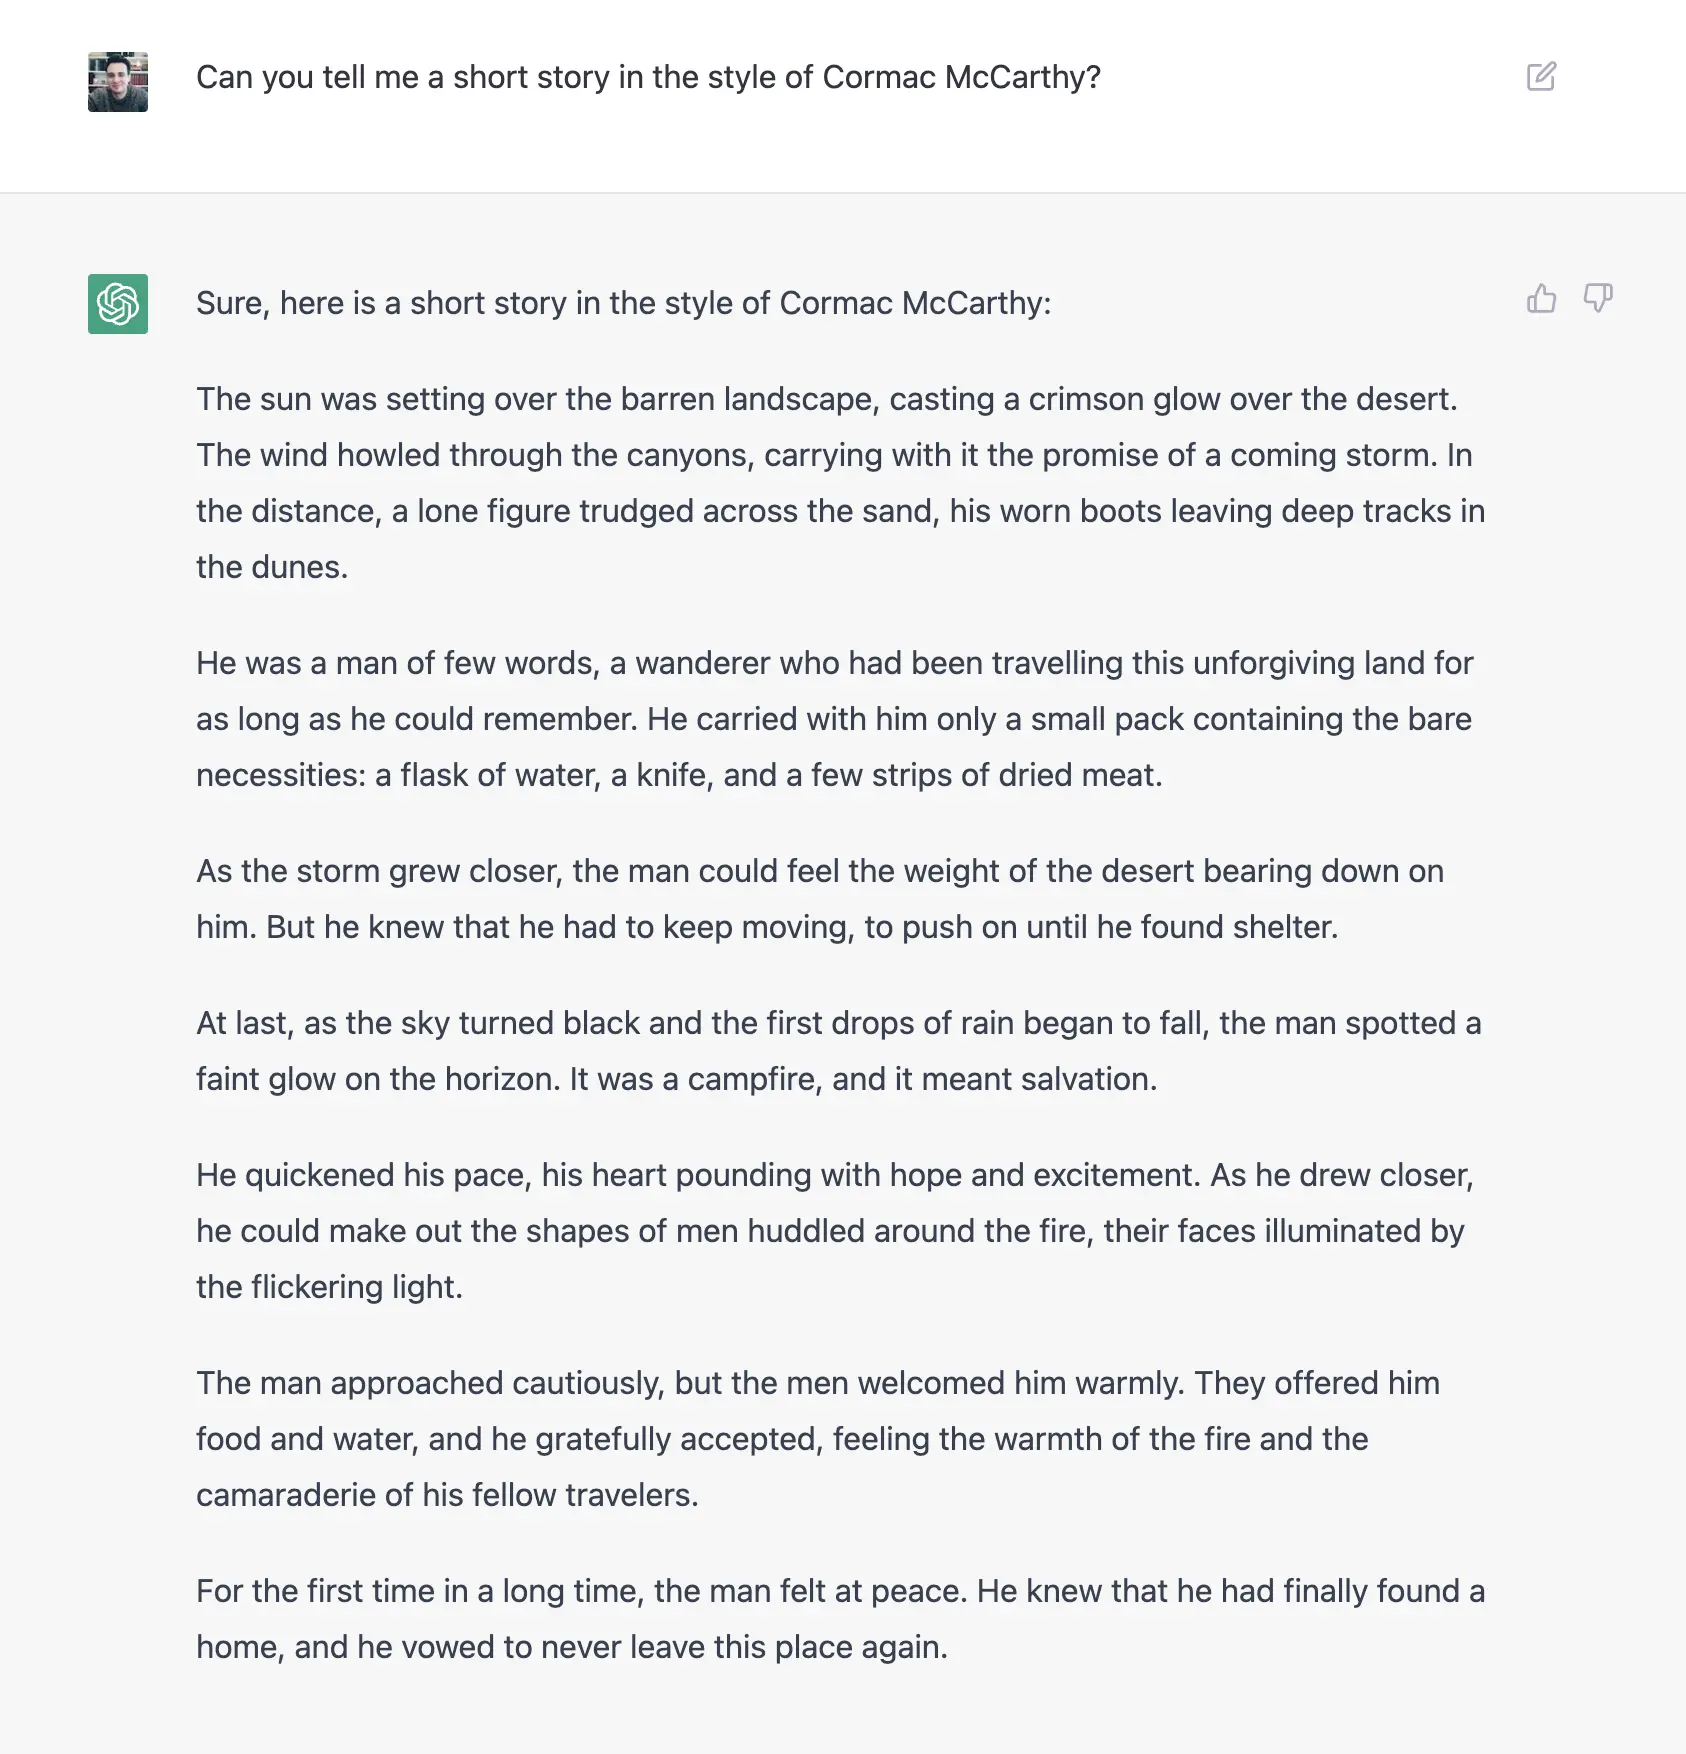Viewport: 1686px width, 1754px height.
Task: Click the paragraph starting "He quickened his pace"
Action: click(x=835, y=1231)
